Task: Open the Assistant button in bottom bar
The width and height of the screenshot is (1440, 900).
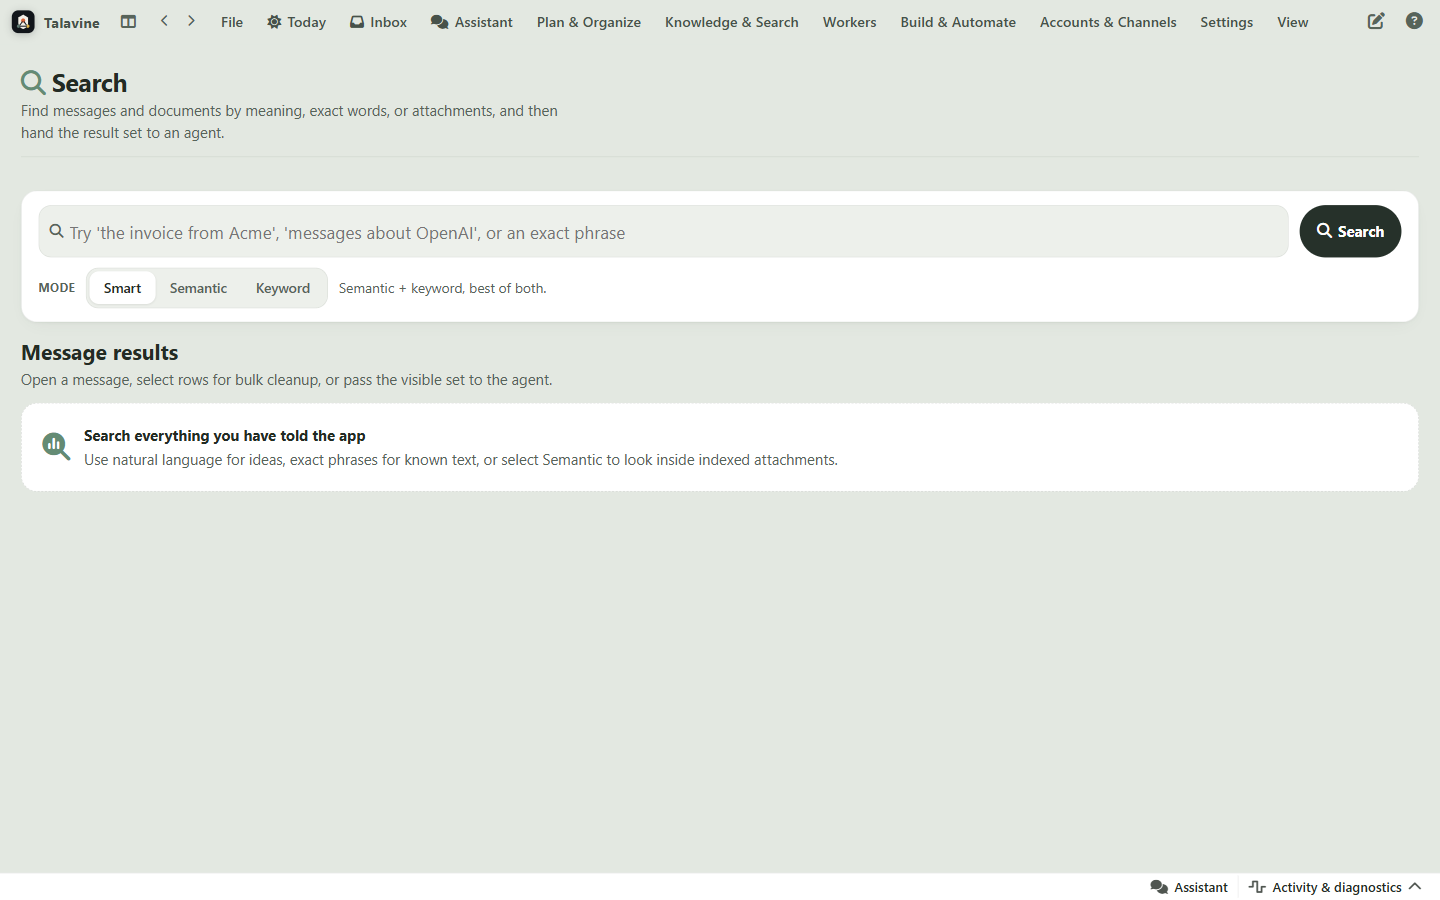Action: (x=1189, y=887)
